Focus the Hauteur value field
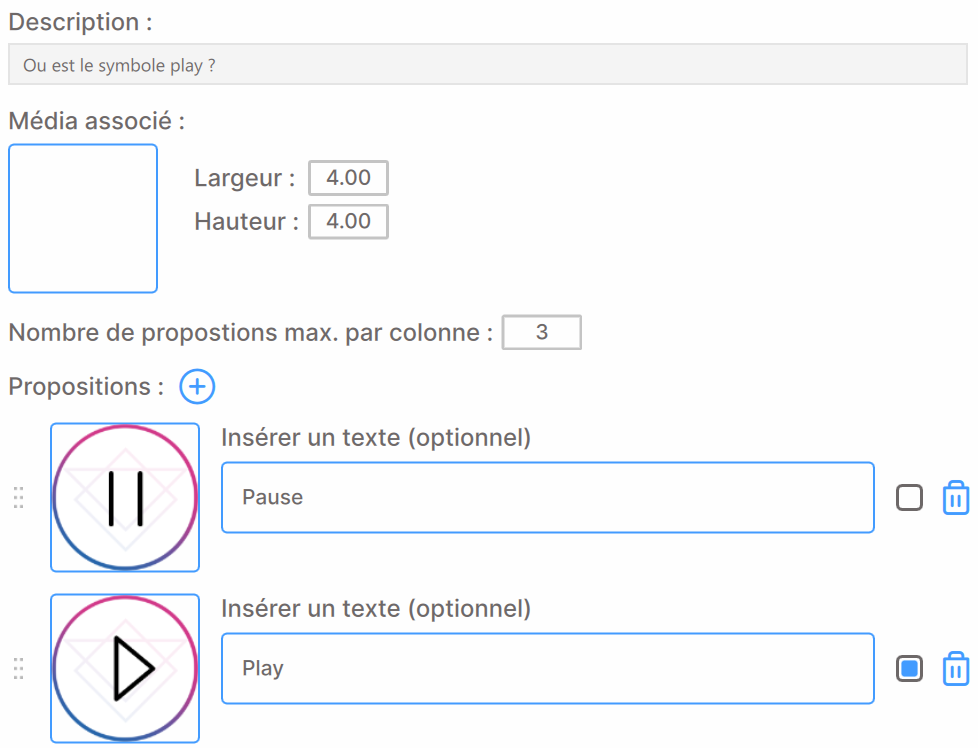This screenshot has height=748, width=978. click(349, 221)
